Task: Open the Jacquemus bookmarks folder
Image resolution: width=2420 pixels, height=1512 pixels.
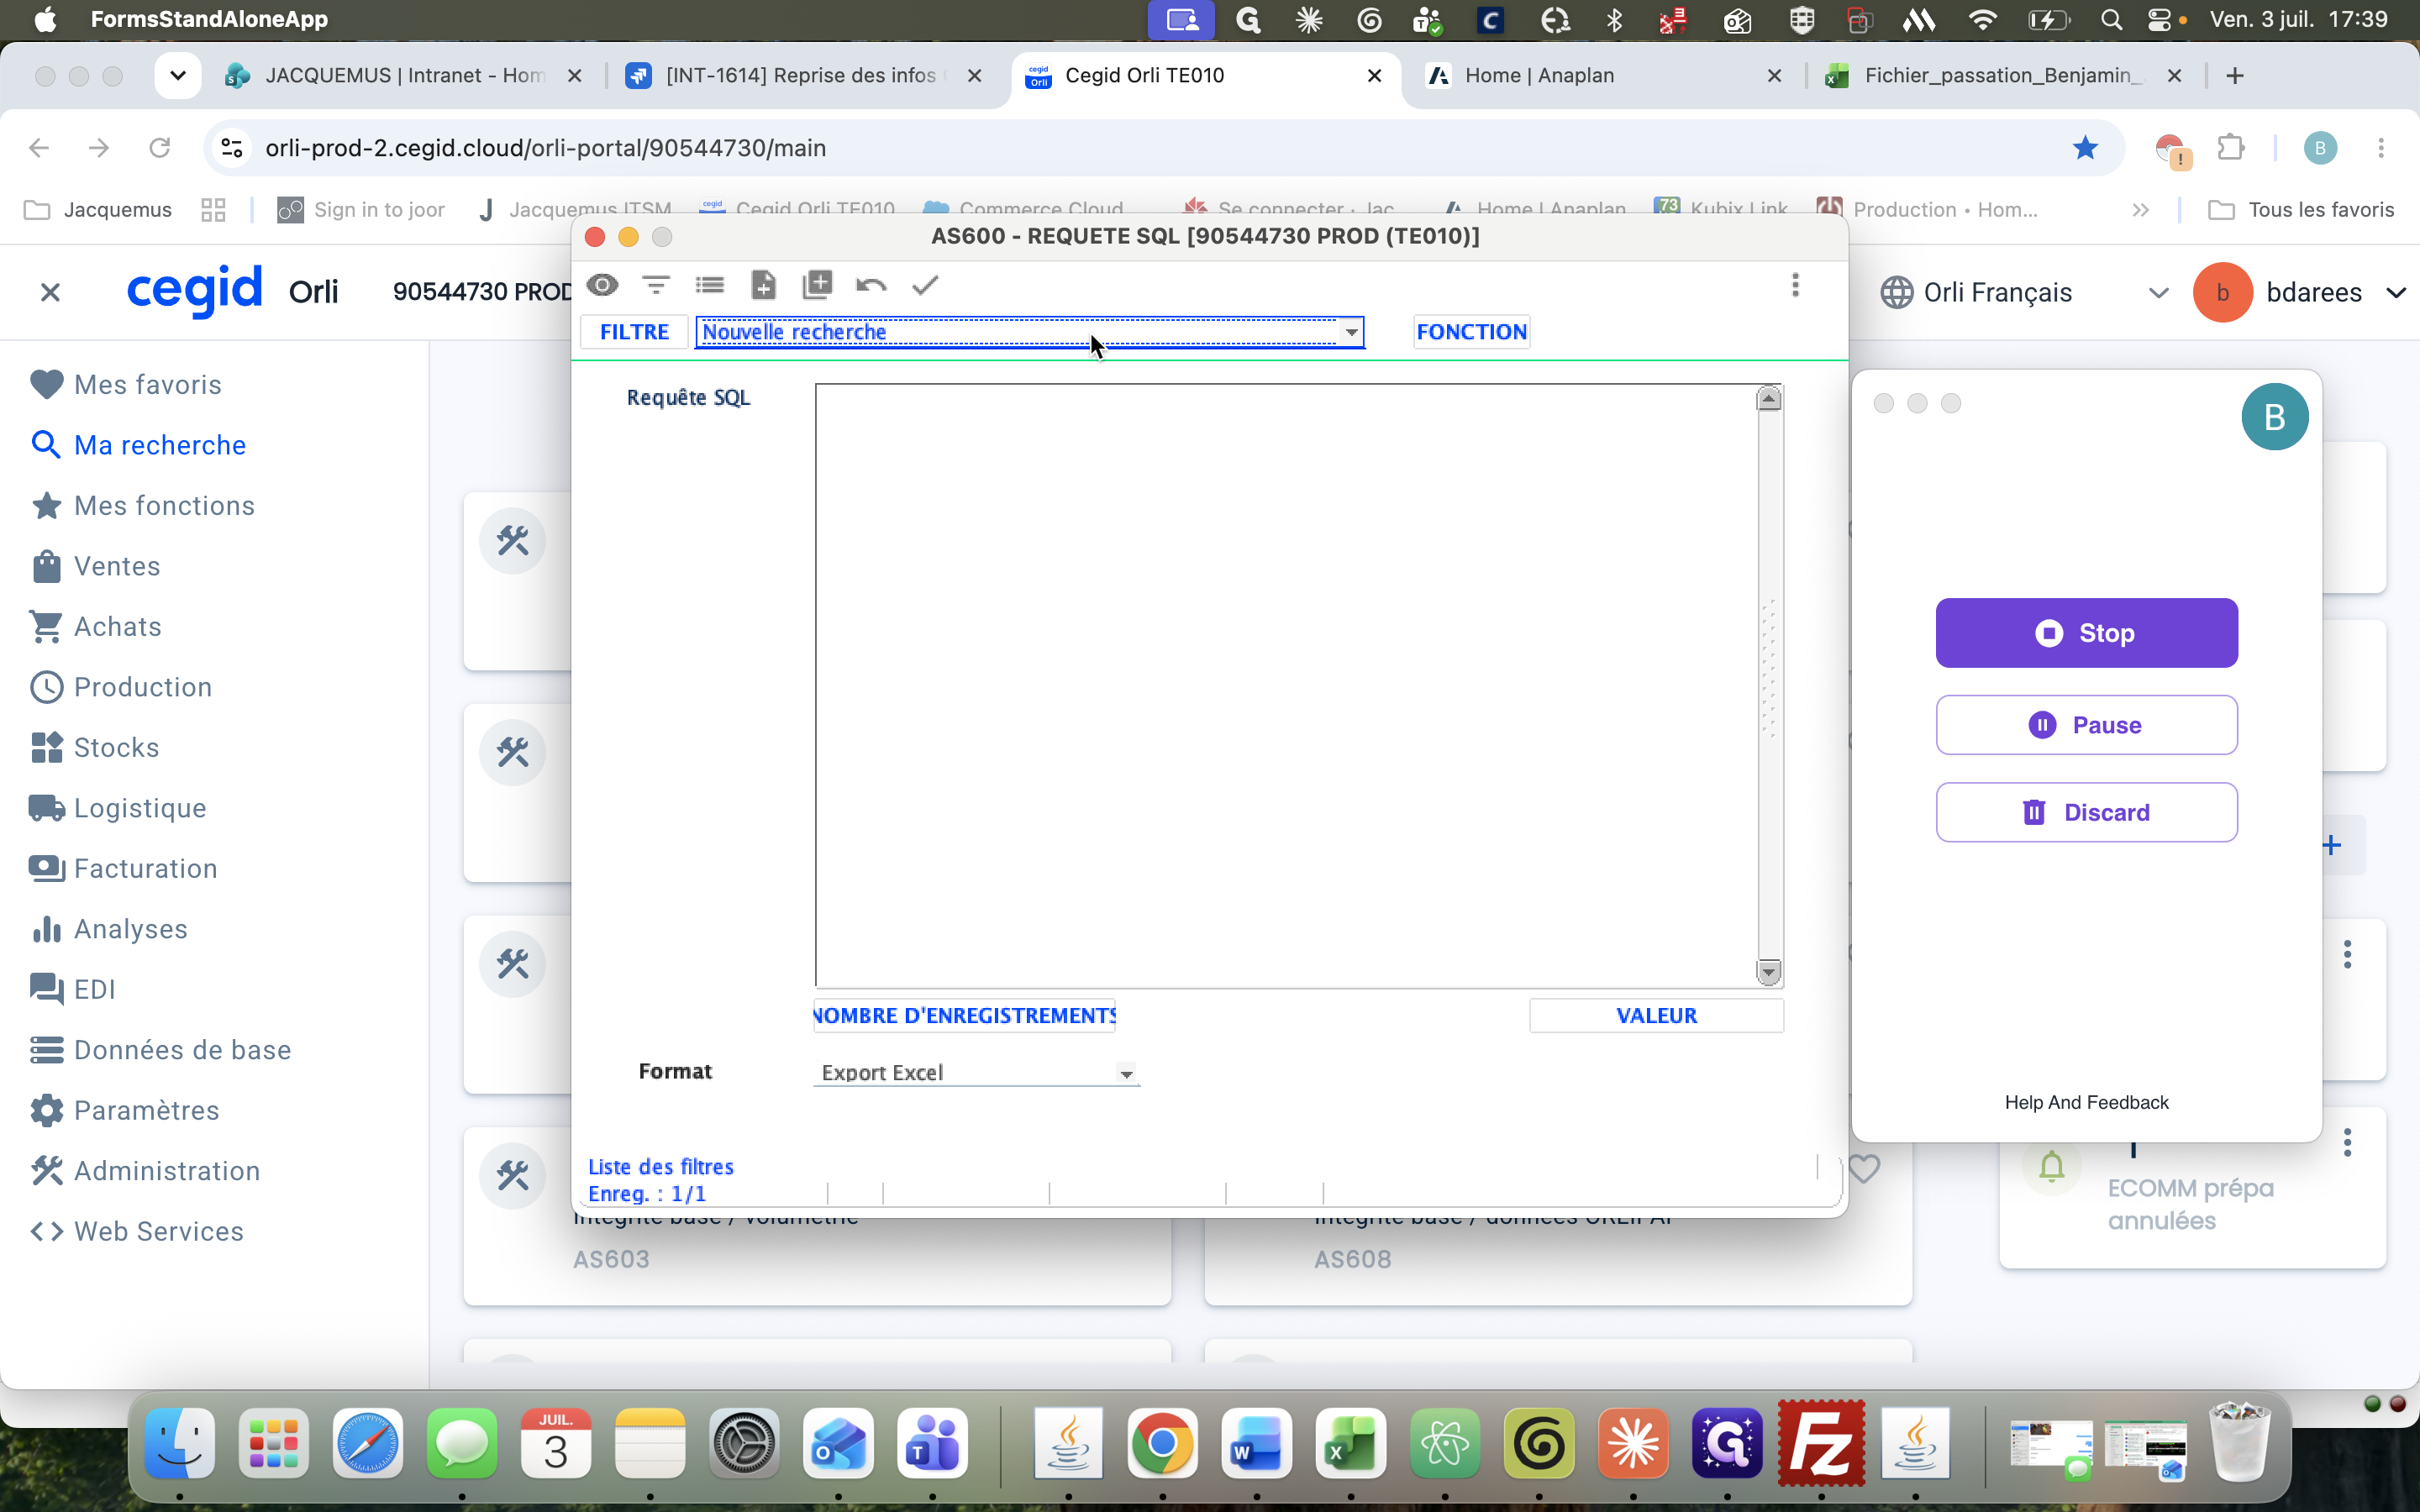Action: click(x=98, y=210)
